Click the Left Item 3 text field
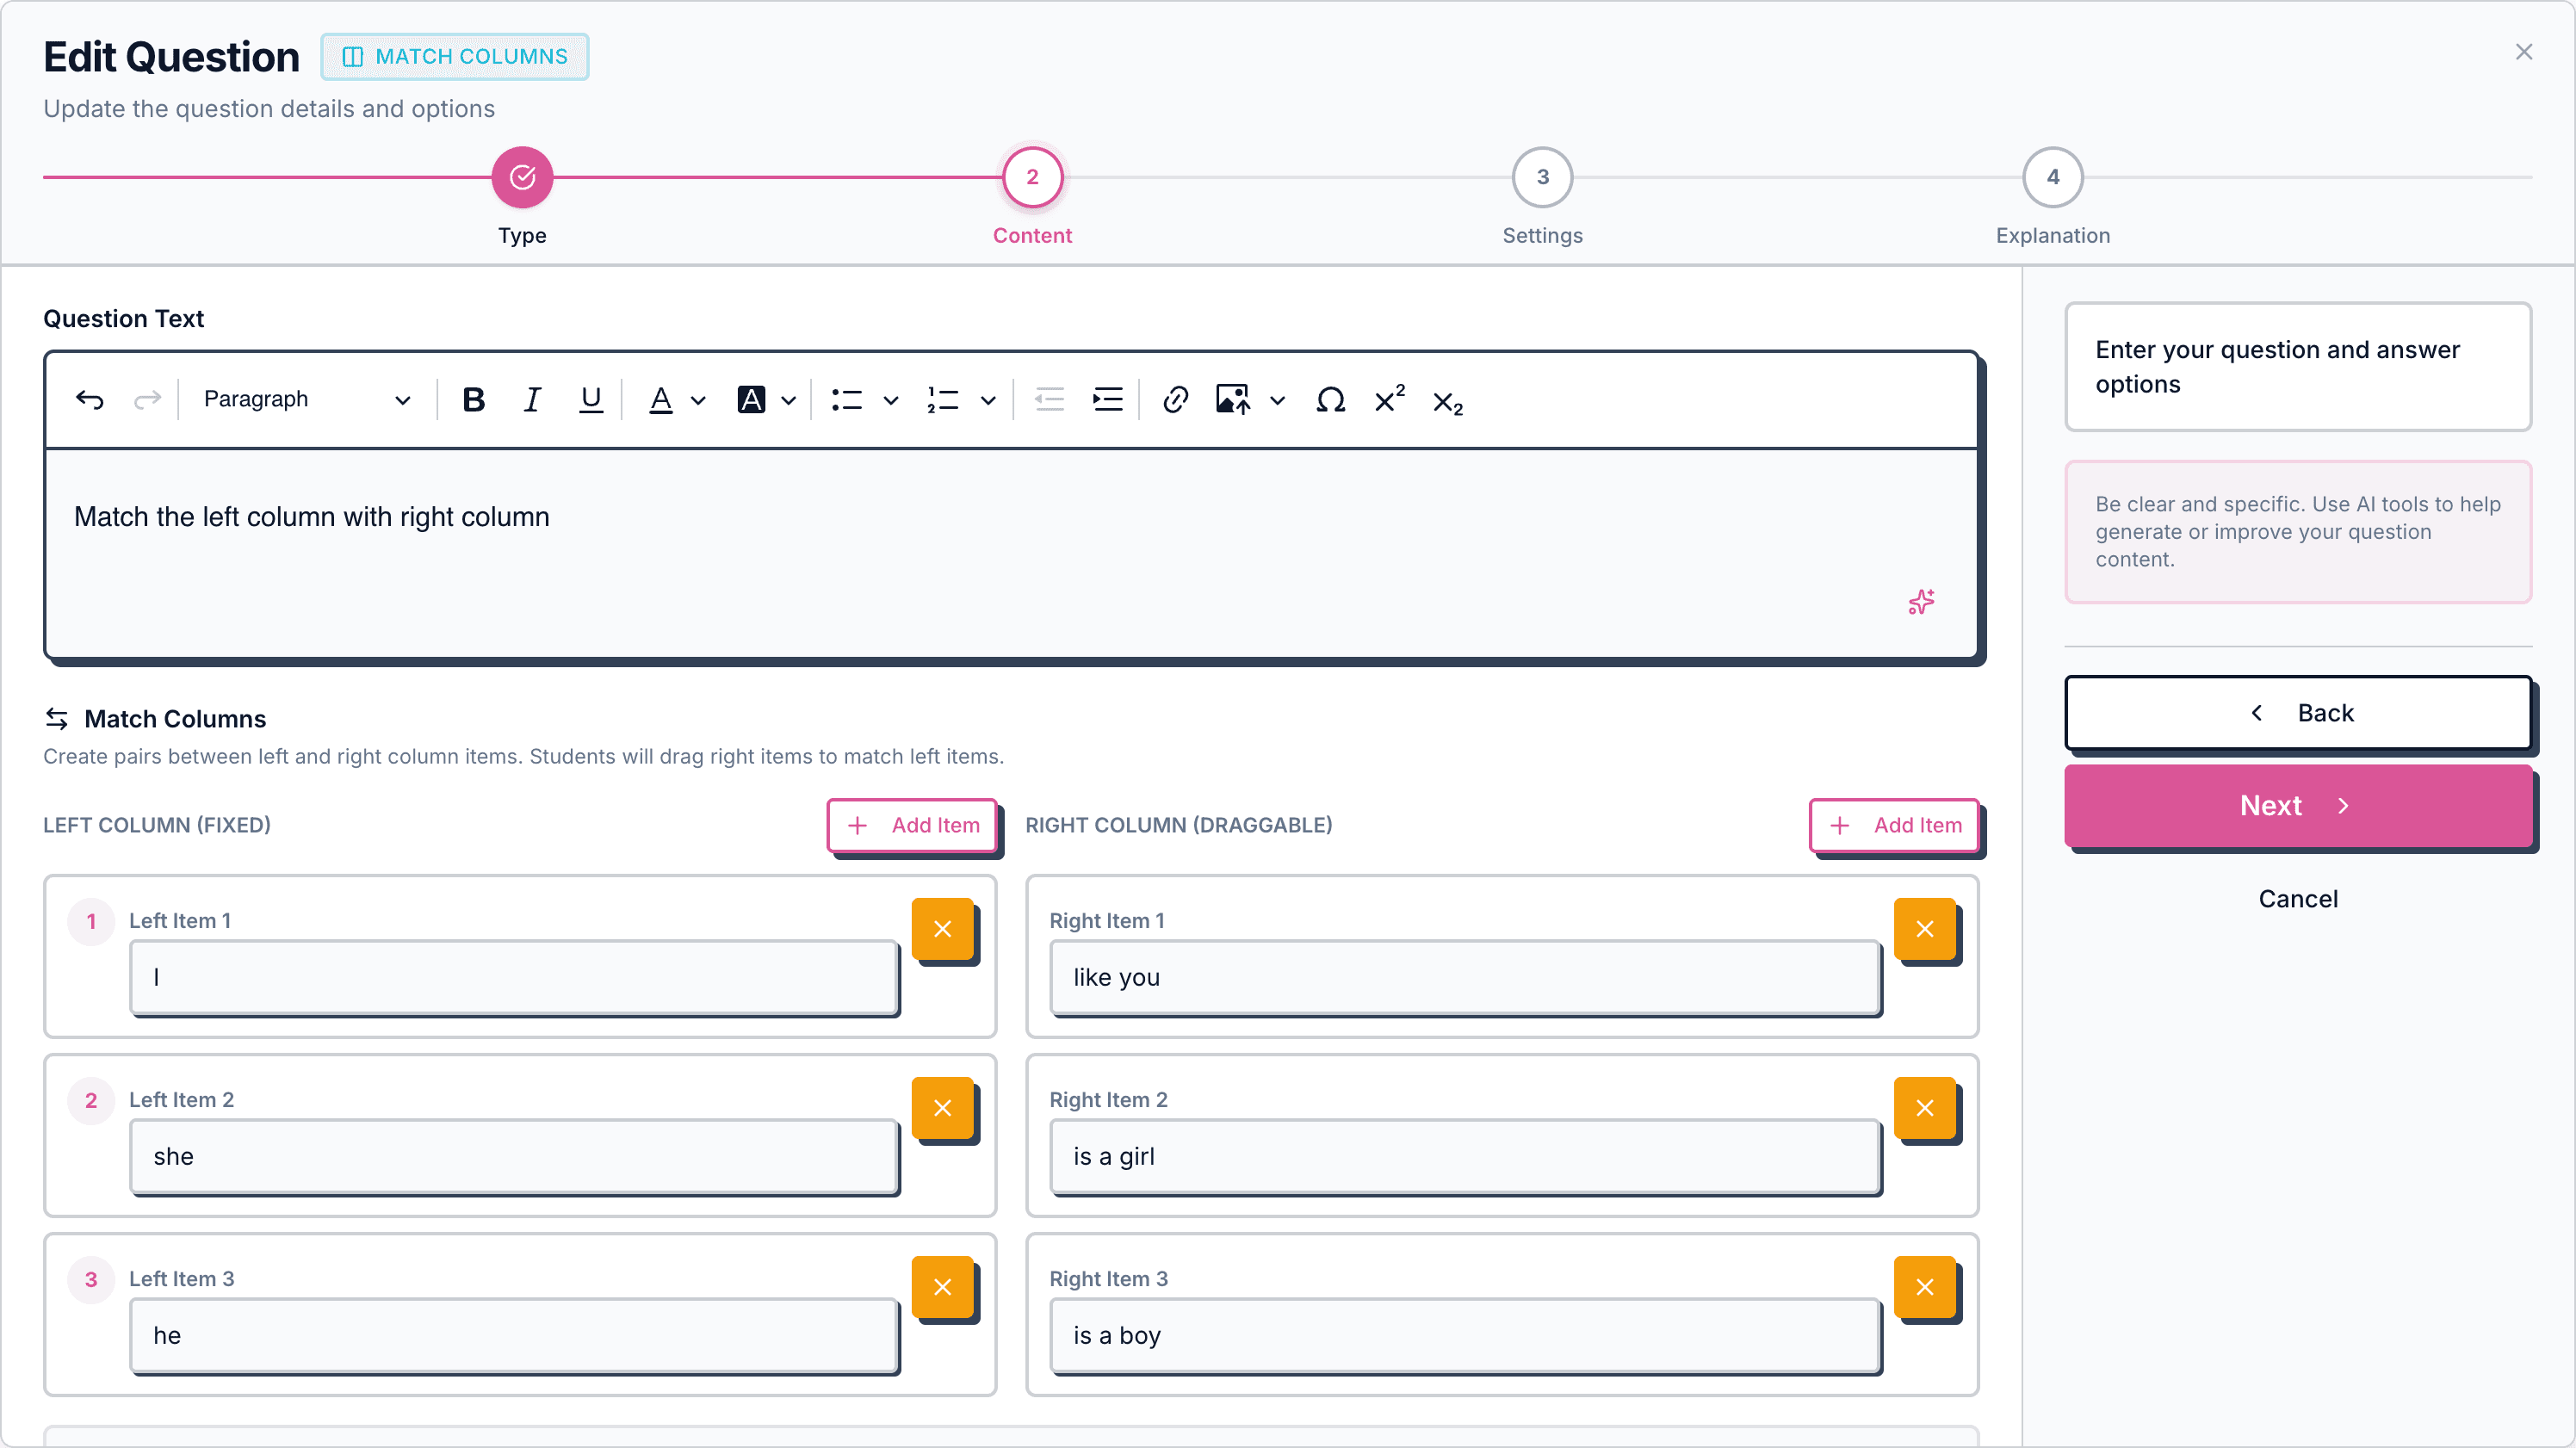This screenshot has height=1448, width=2576. pyautogui.click(x=514, y=1335)
